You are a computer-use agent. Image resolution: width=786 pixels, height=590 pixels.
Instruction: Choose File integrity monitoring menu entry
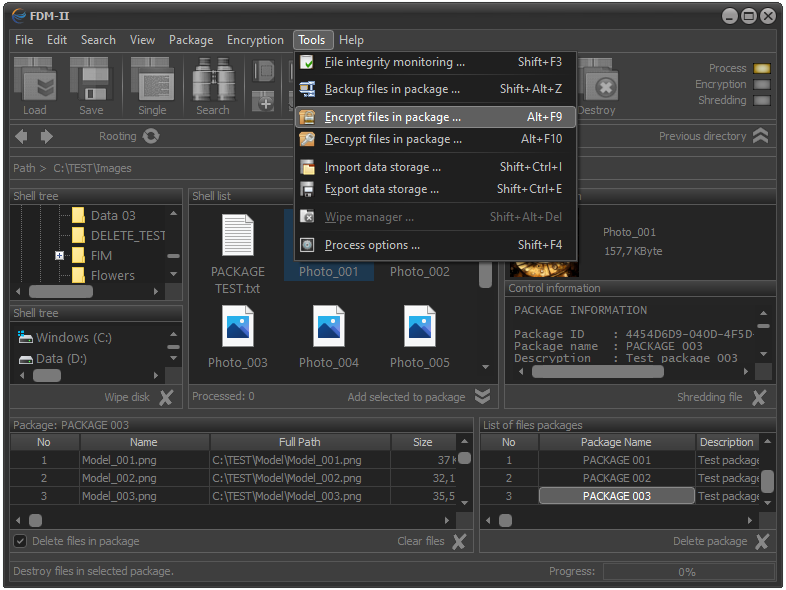pos(435,62)
